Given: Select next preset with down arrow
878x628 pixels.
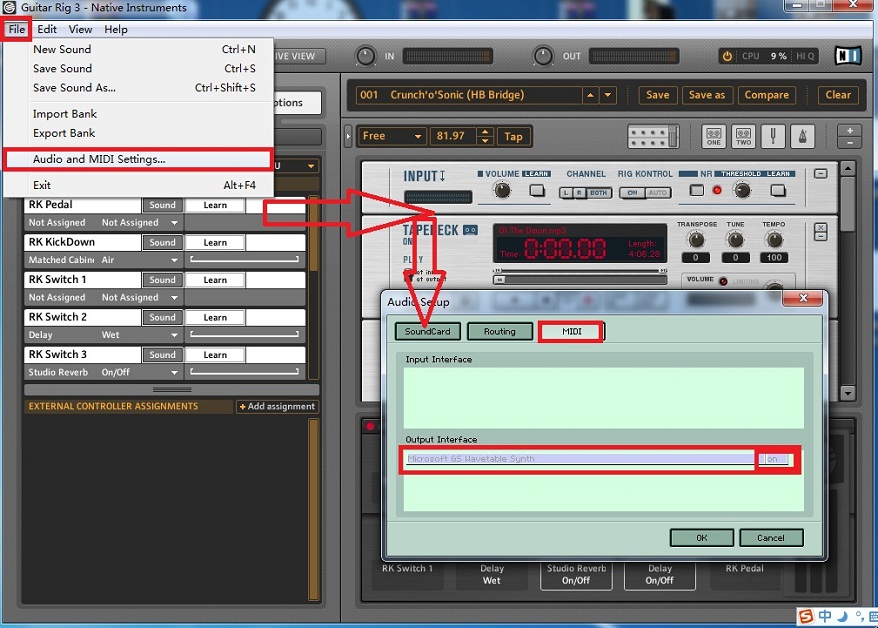Looking at the screenshot, I should click(608, 95).
